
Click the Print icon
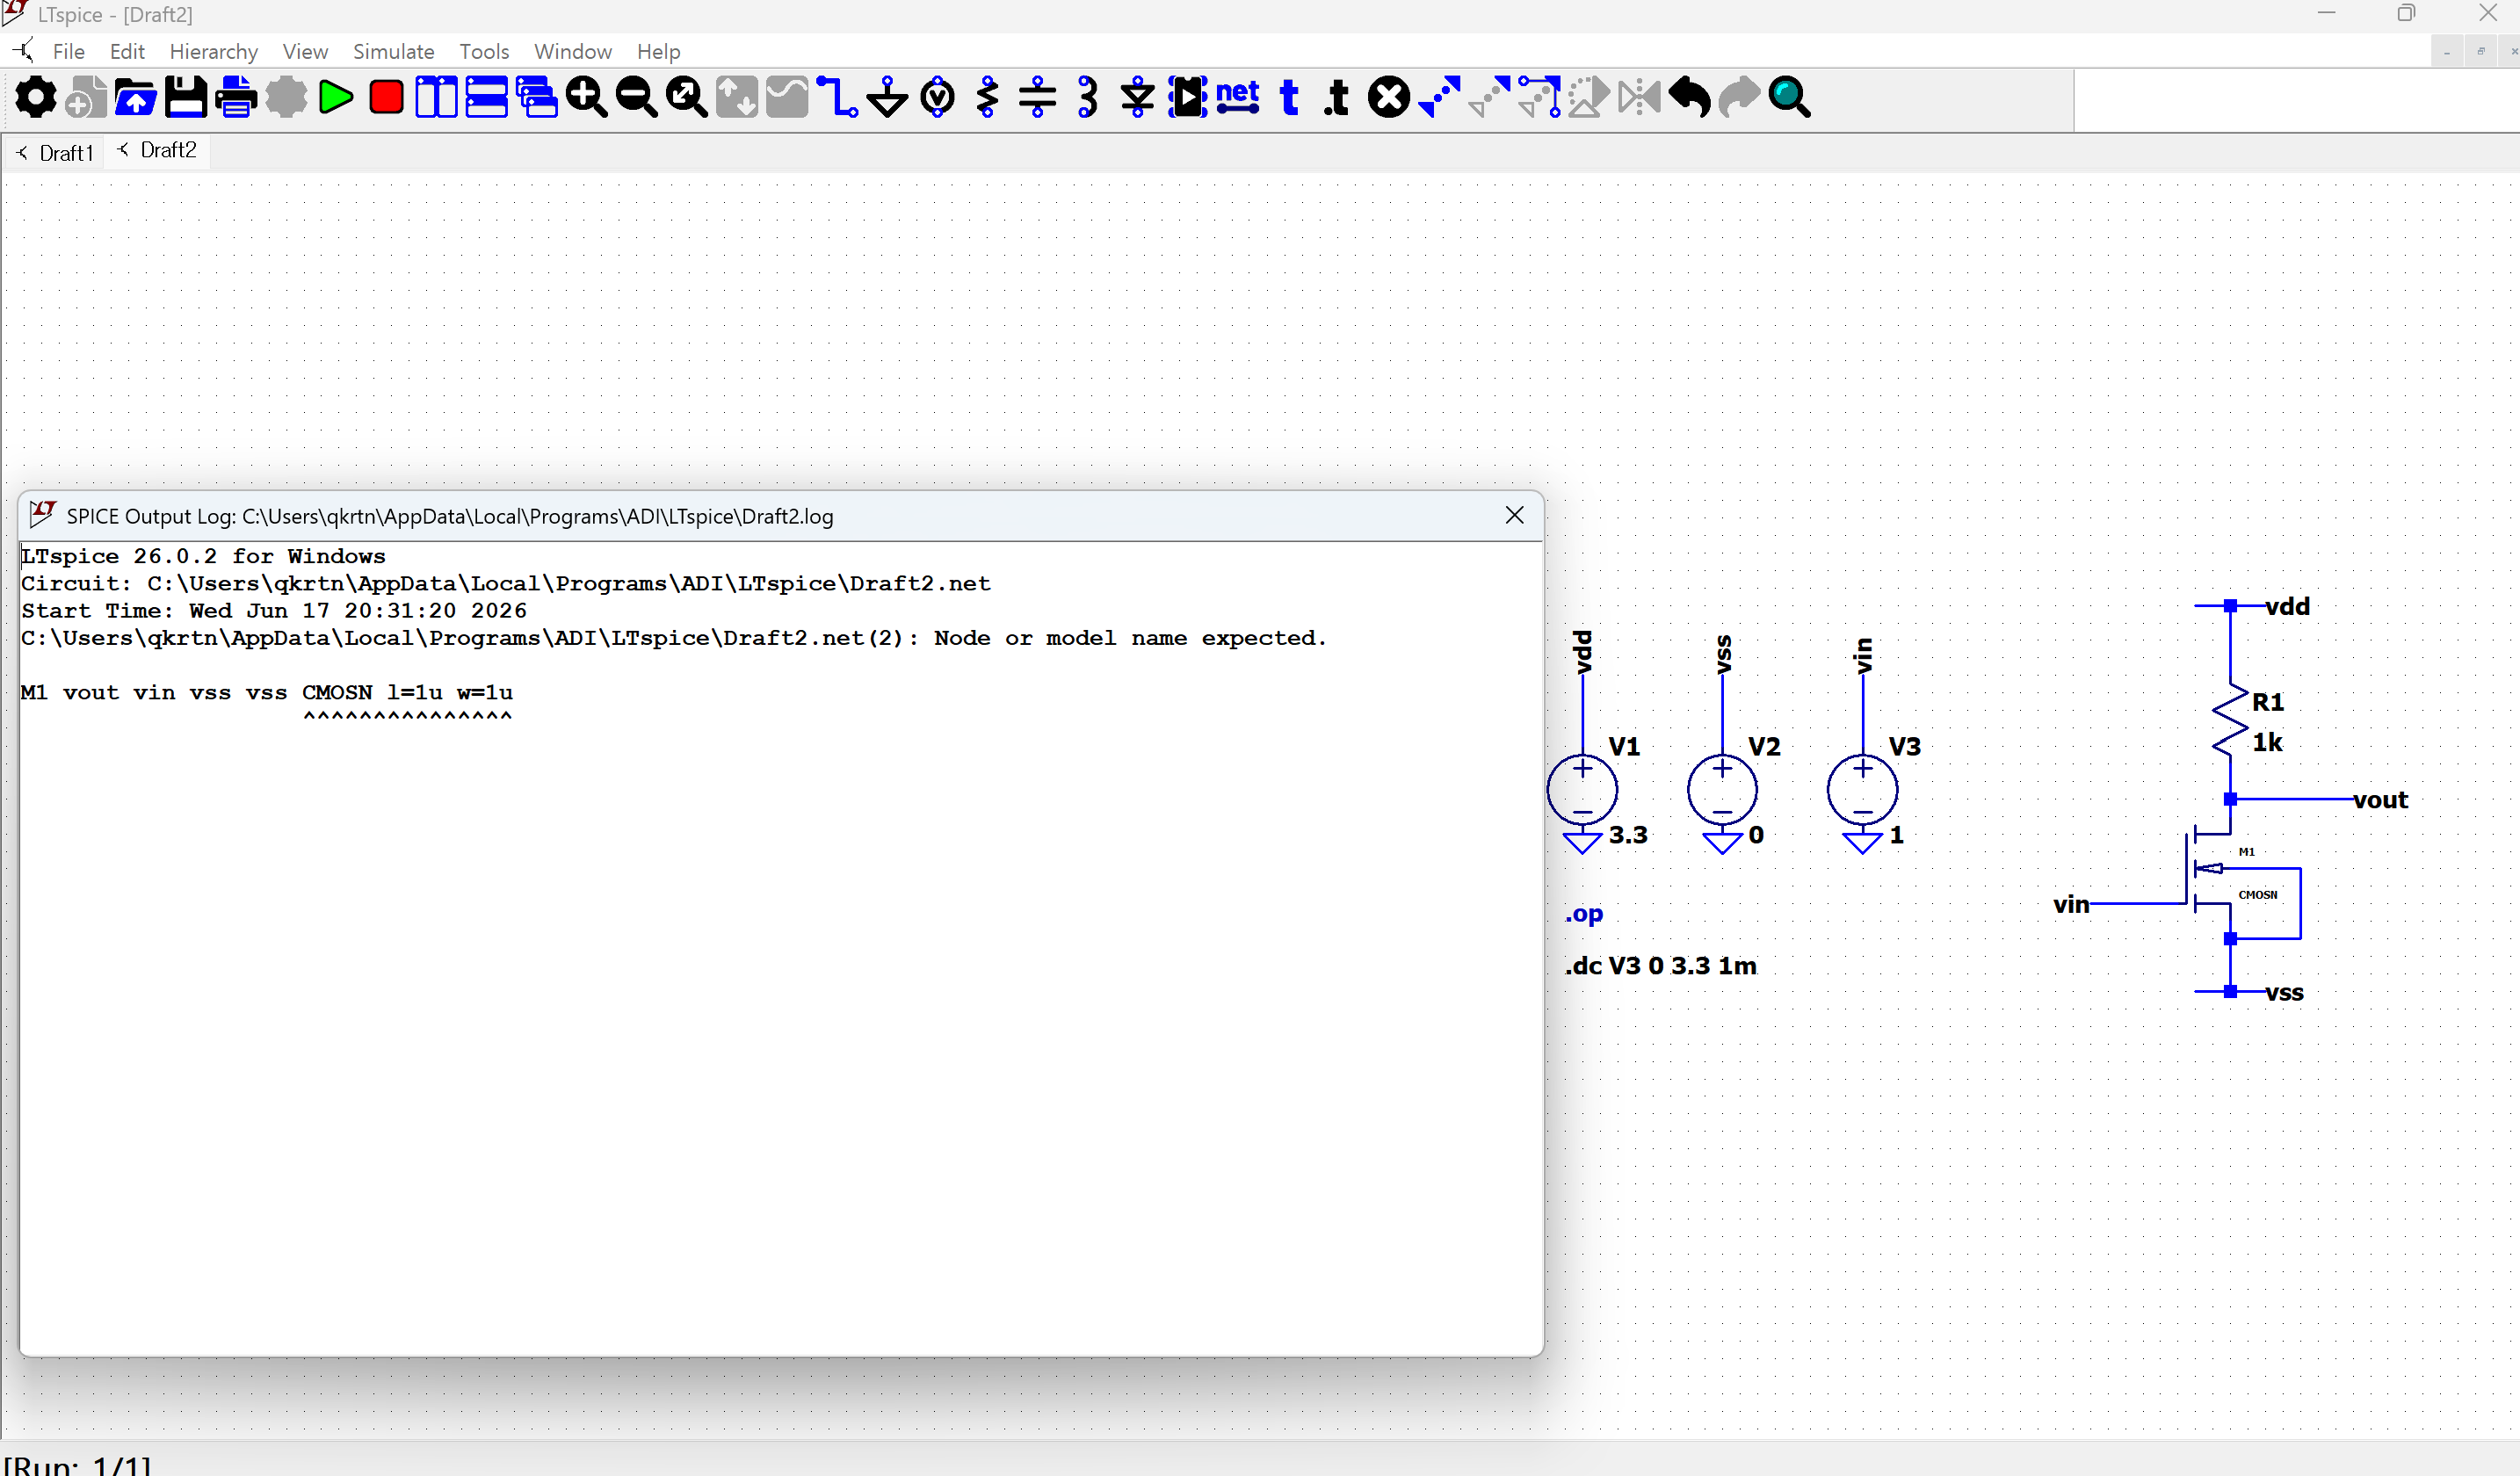click(236, 97)
